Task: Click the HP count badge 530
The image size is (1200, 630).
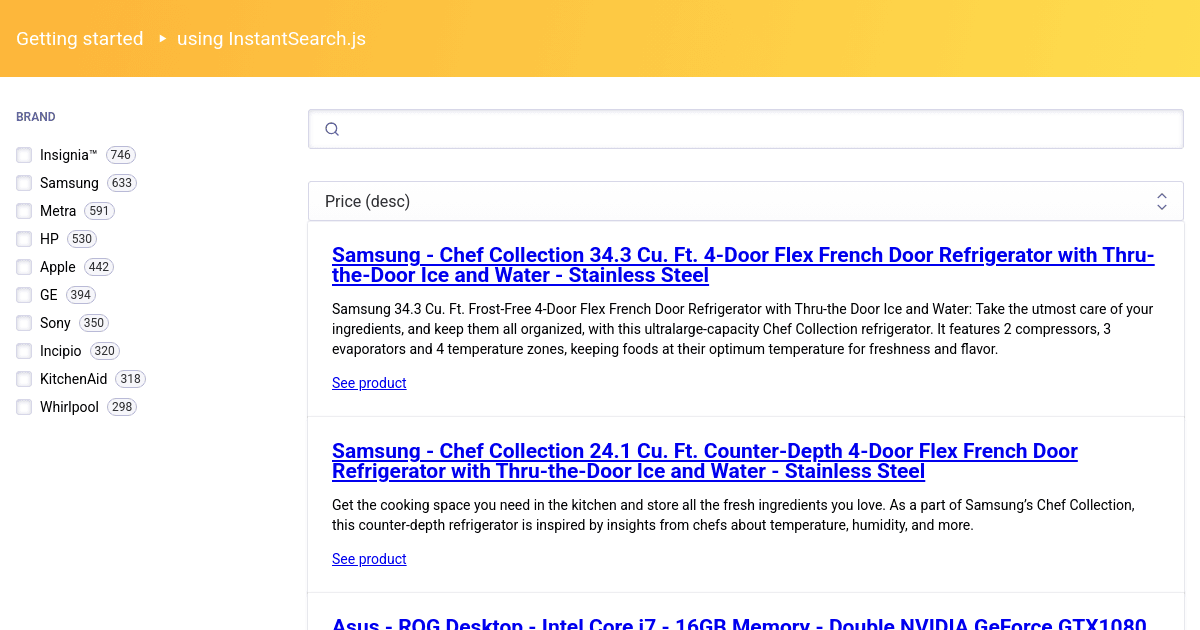Action: coord(82,239)
